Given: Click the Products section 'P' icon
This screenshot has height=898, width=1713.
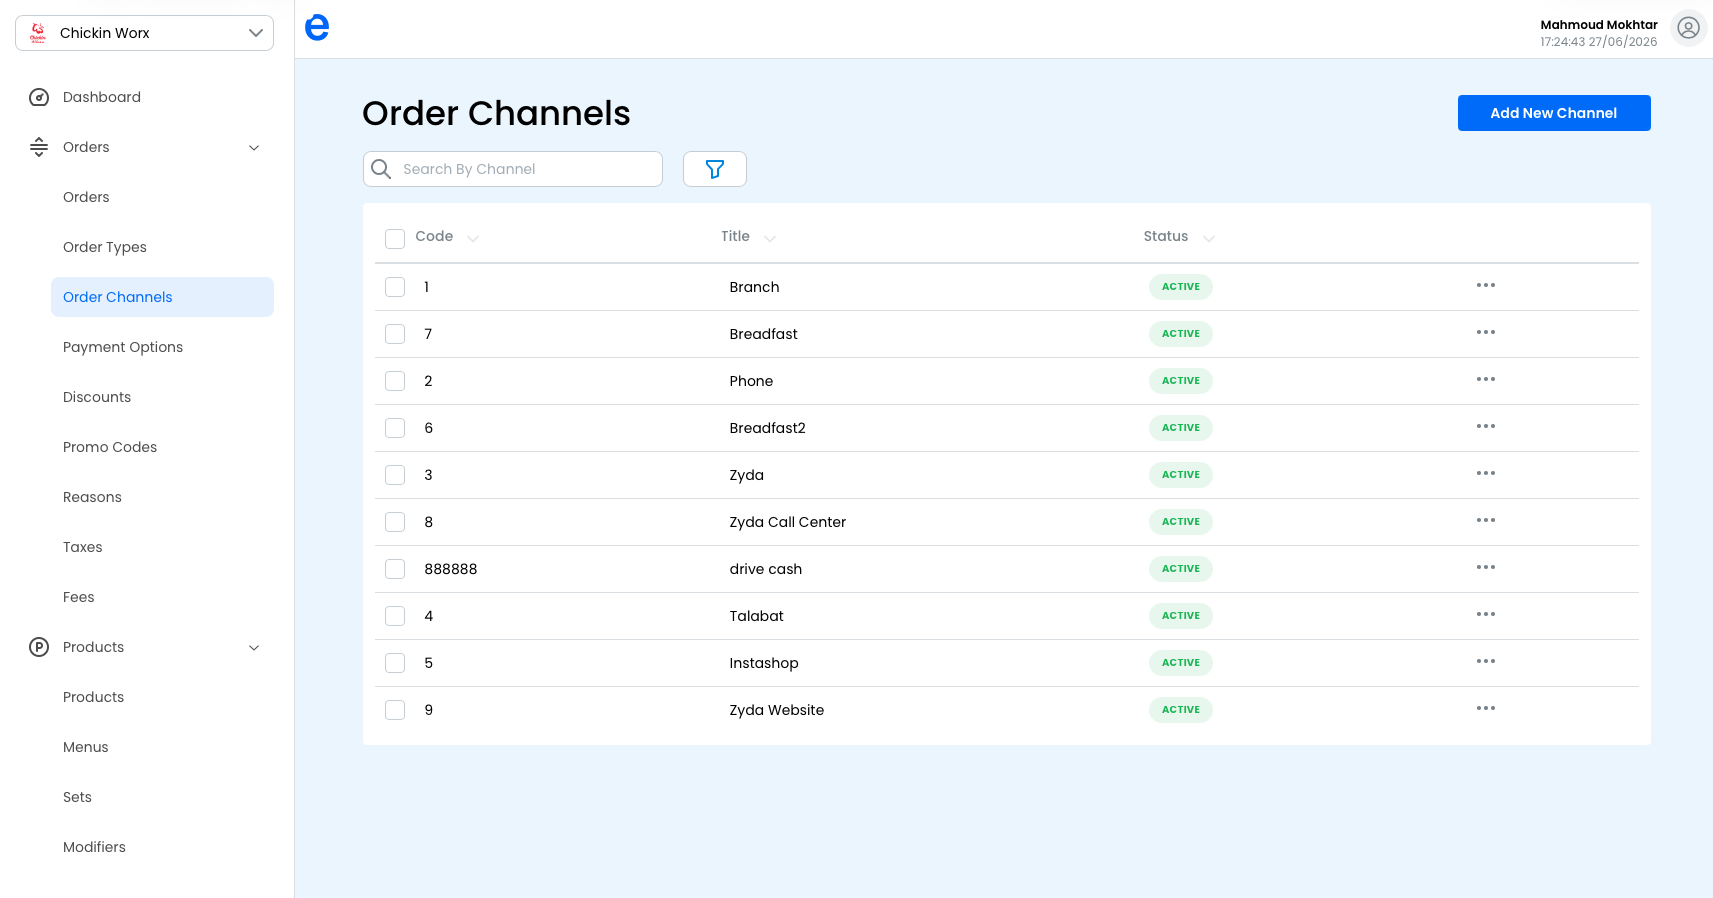Looking at the screenshot, I should tap(39, 647).
